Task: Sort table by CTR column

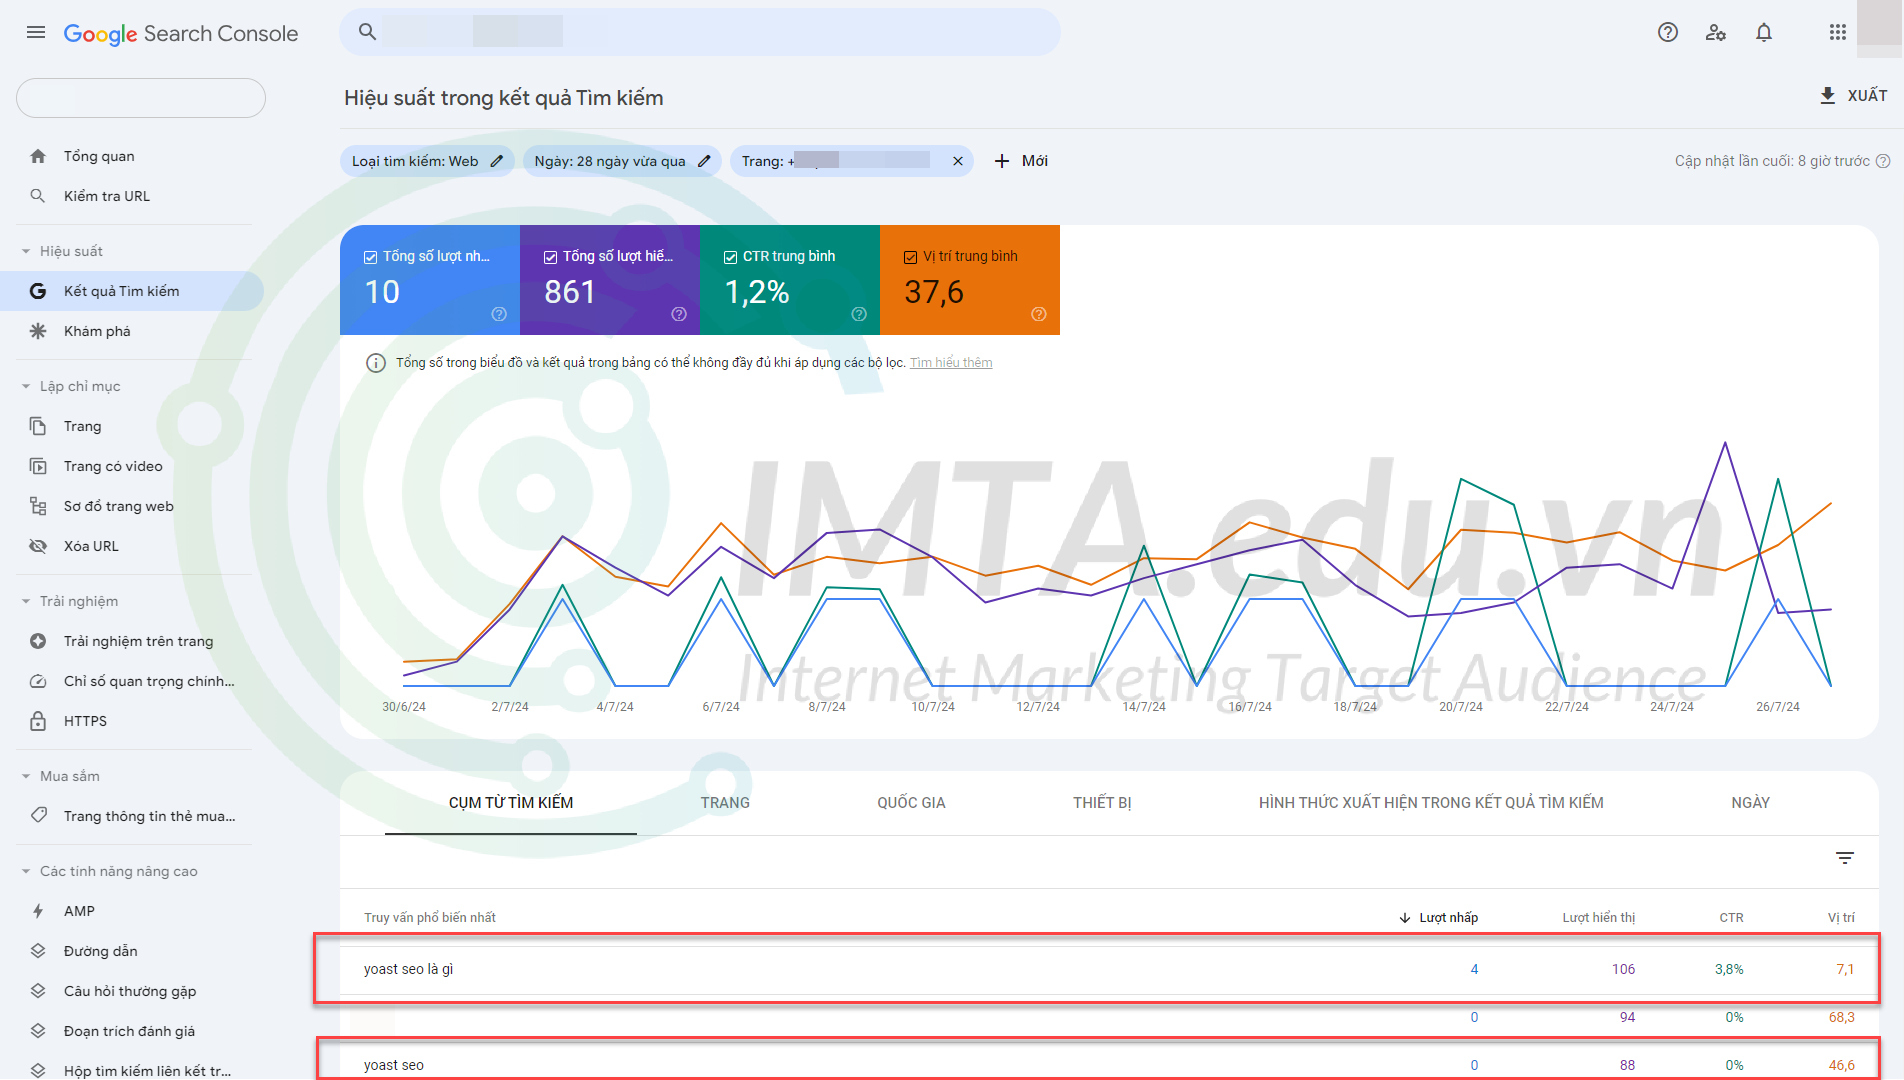Action: coord(1731,917)
